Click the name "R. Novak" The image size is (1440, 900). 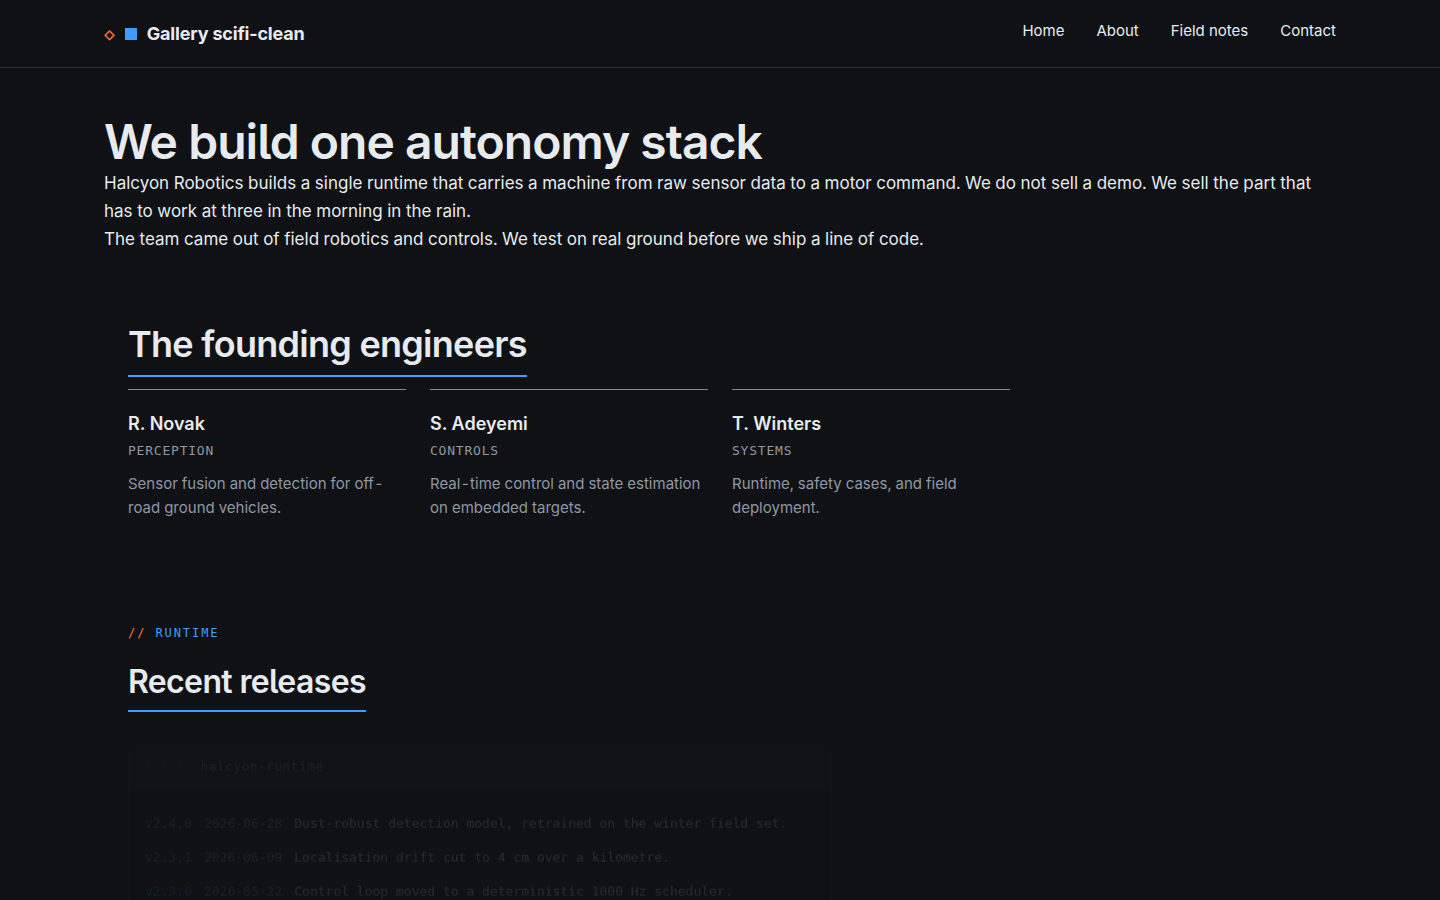tap(166, 424)
